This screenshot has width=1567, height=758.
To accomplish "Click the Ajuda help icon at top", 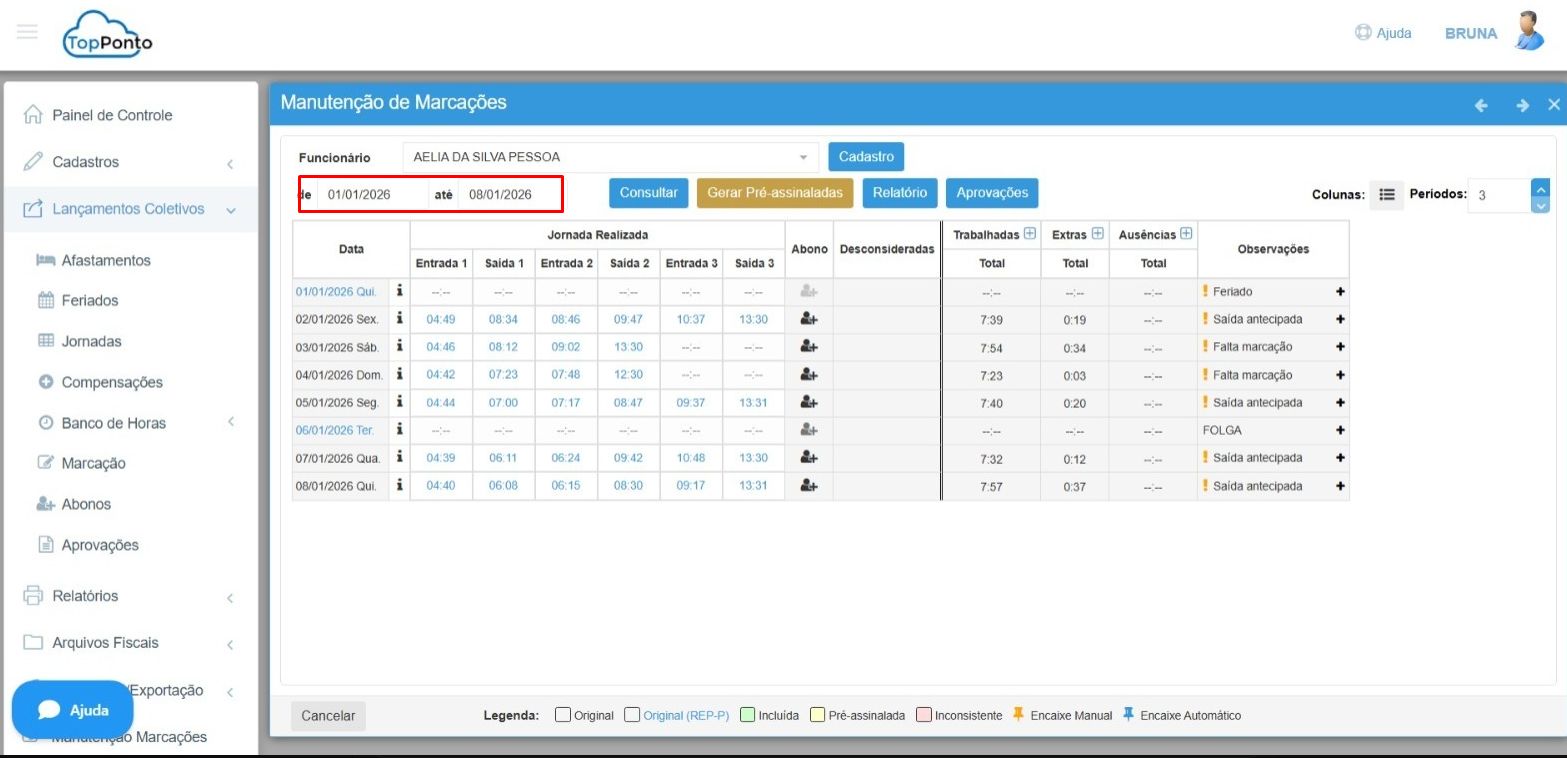I will pos(1362,33).
